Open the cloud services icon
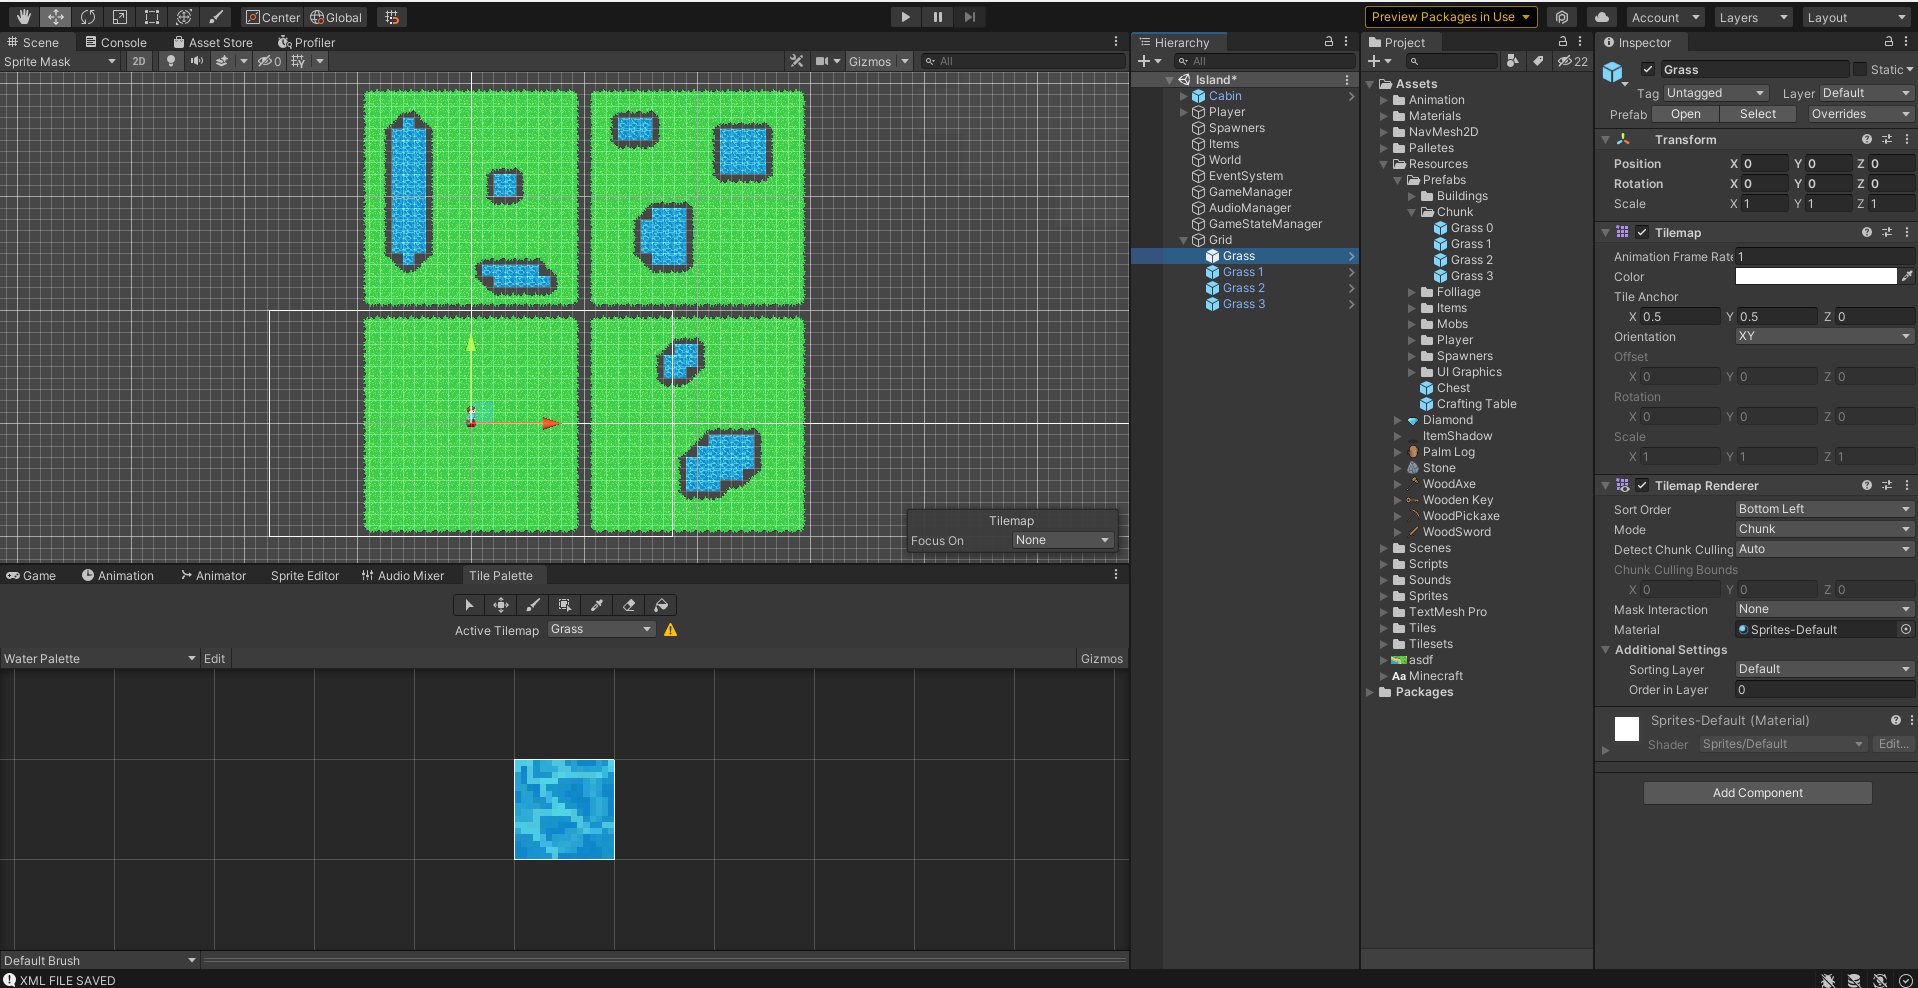This screenshot has height=988, width=1918. [1601, 17]
